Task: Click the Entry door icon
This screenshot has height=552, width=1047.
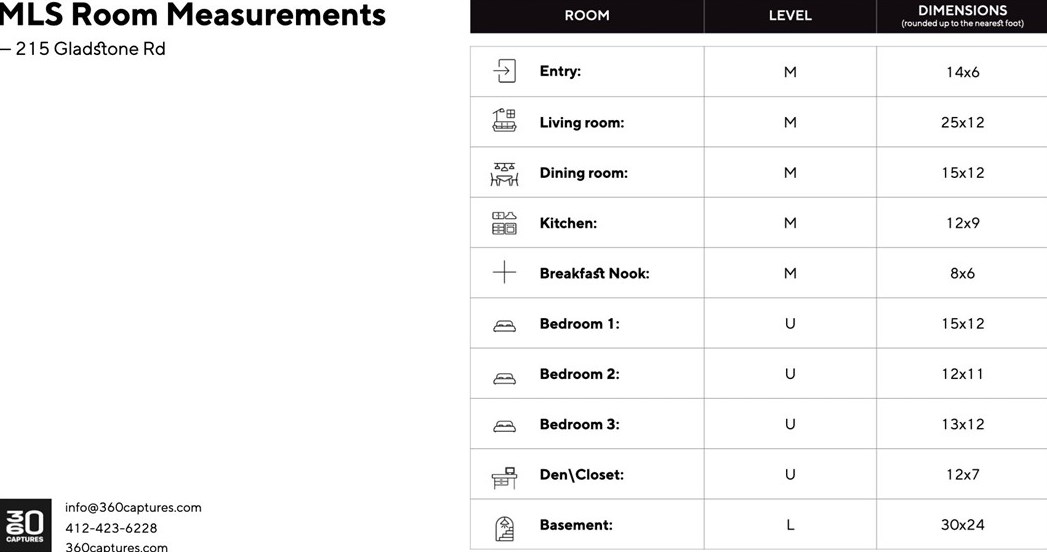Action: (x=505, y=71)
